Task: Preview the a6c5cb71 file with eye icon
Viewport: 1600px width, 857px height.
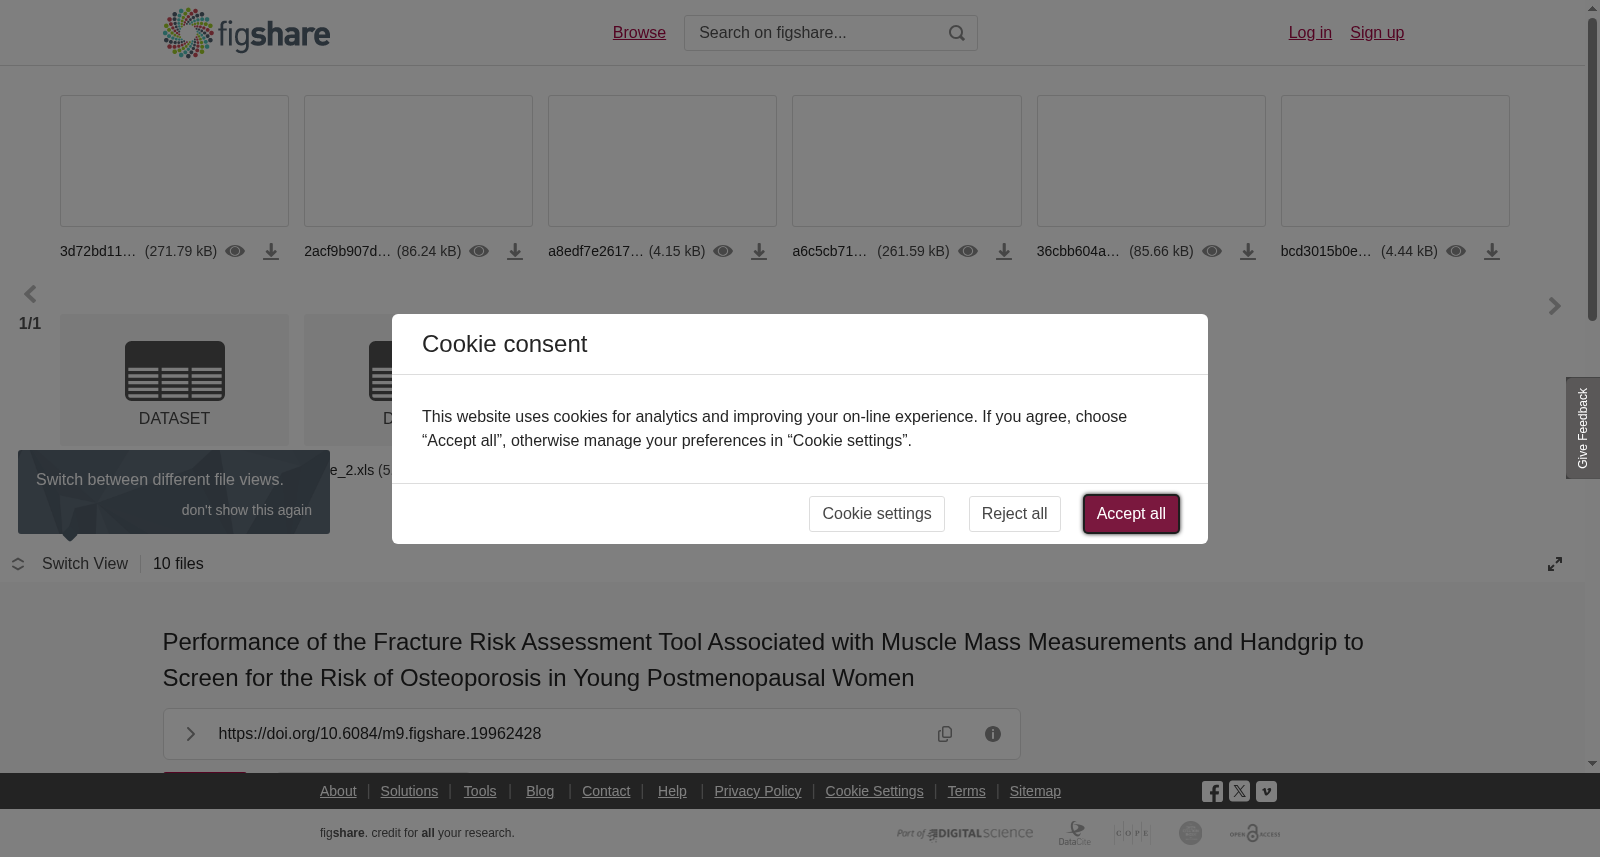Action: [x=968, y=251]
